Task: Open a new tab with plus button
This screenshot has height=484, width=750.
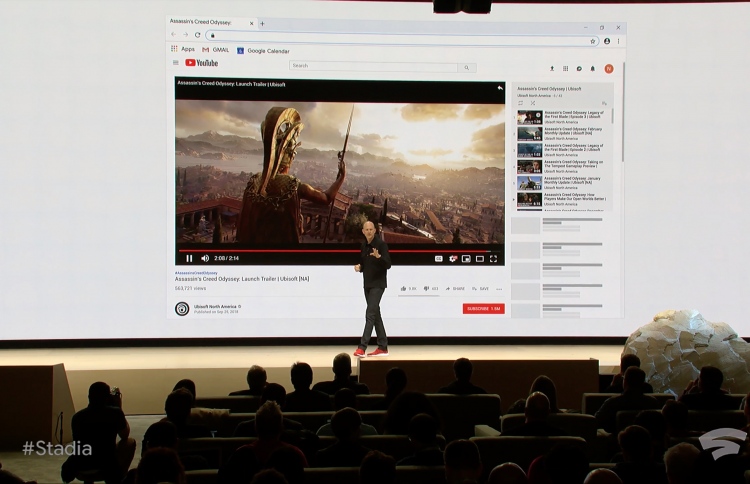Action: click(x=262, y=23)
